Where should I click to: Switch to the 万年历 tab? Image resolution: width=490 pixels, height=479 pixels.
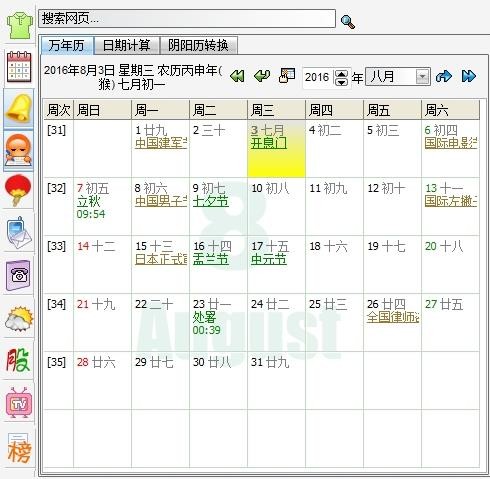[67, 45]
